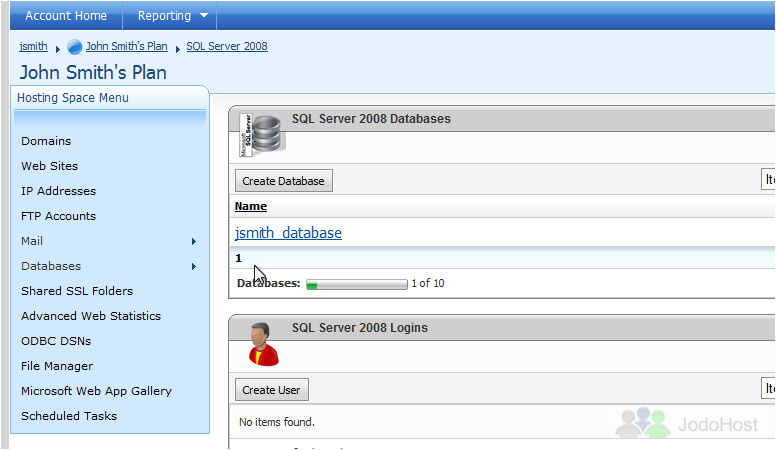Click the SQL Server databases icon
Image resolution: width=776 pixels, height=450 pixels.
(262, 135)
